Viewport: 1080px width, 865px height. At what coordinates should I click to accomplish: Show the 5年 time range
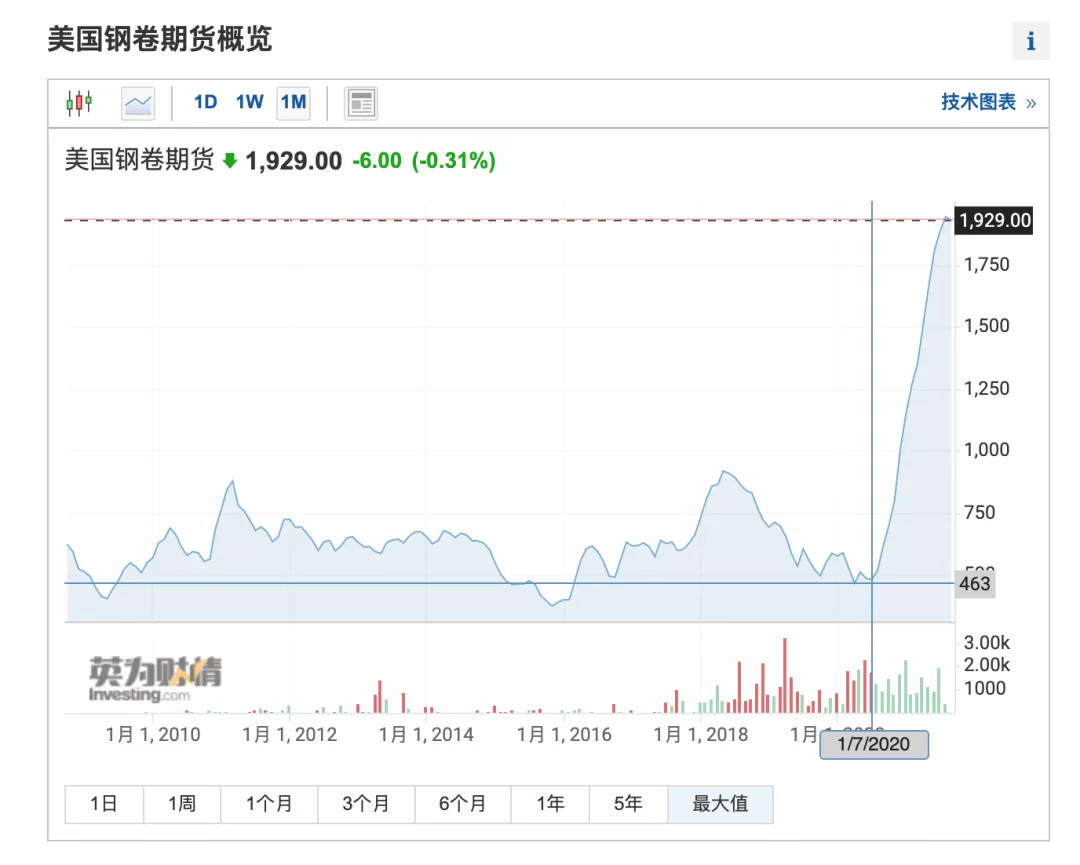point(628,804)
